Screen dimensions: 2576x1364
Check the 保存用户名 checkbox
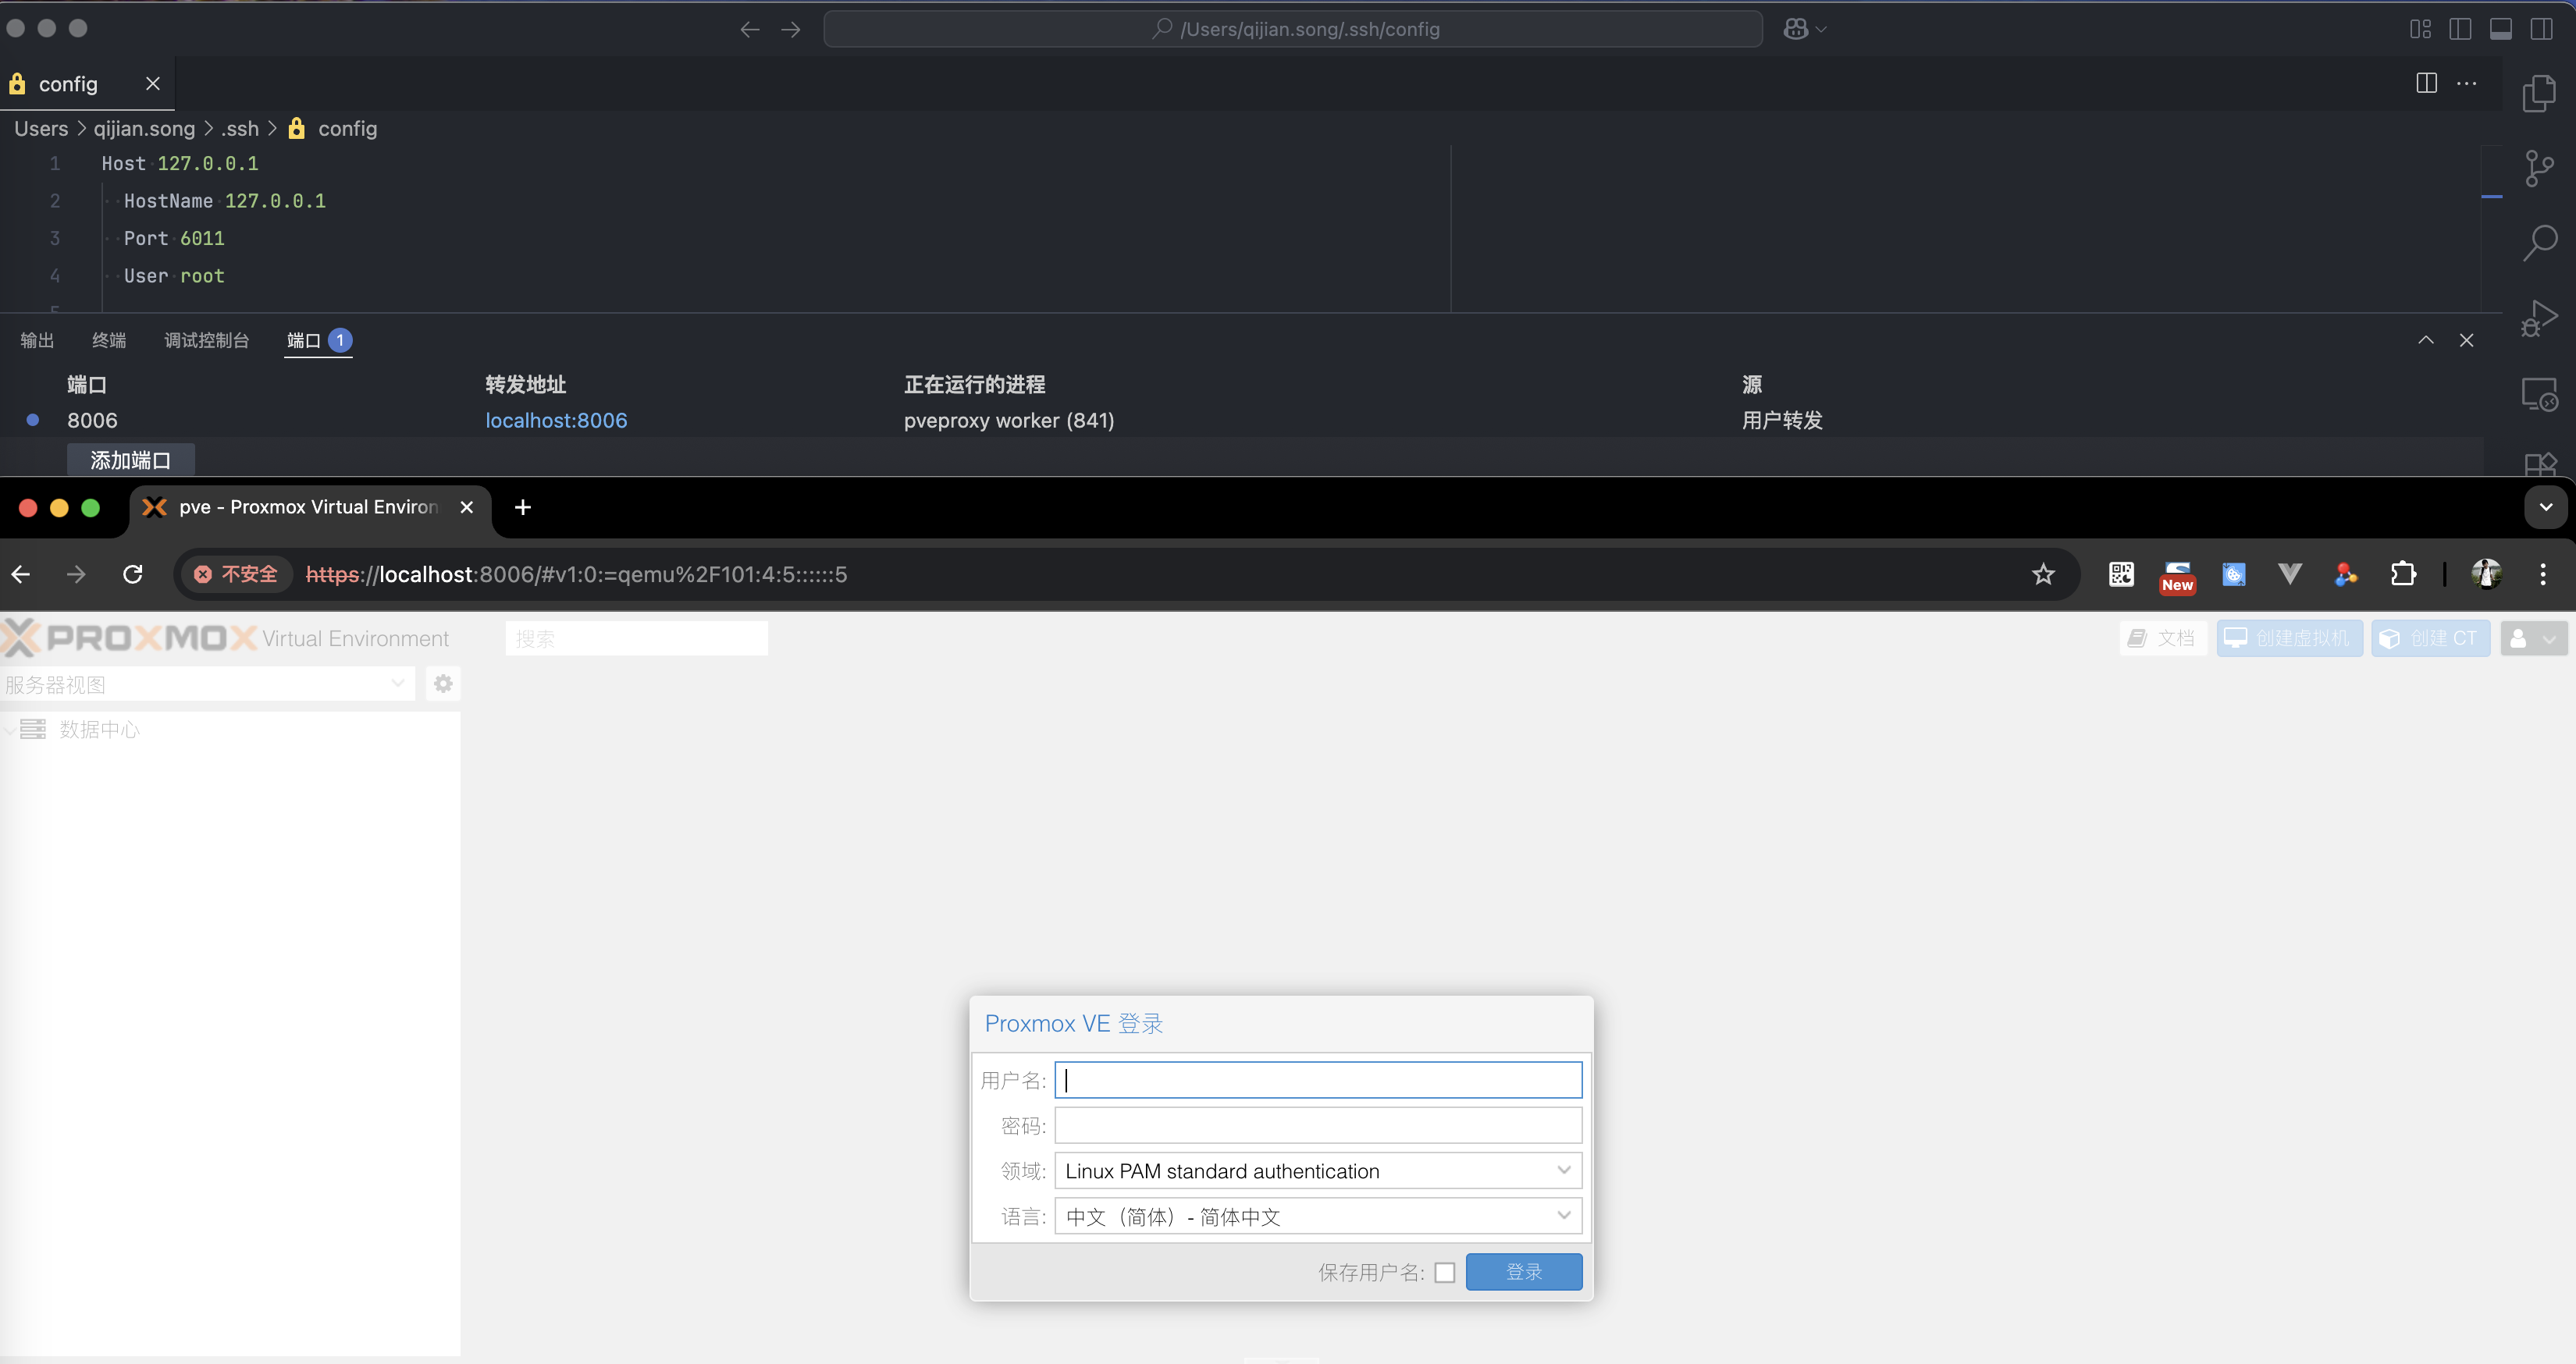point(1444,1272)
